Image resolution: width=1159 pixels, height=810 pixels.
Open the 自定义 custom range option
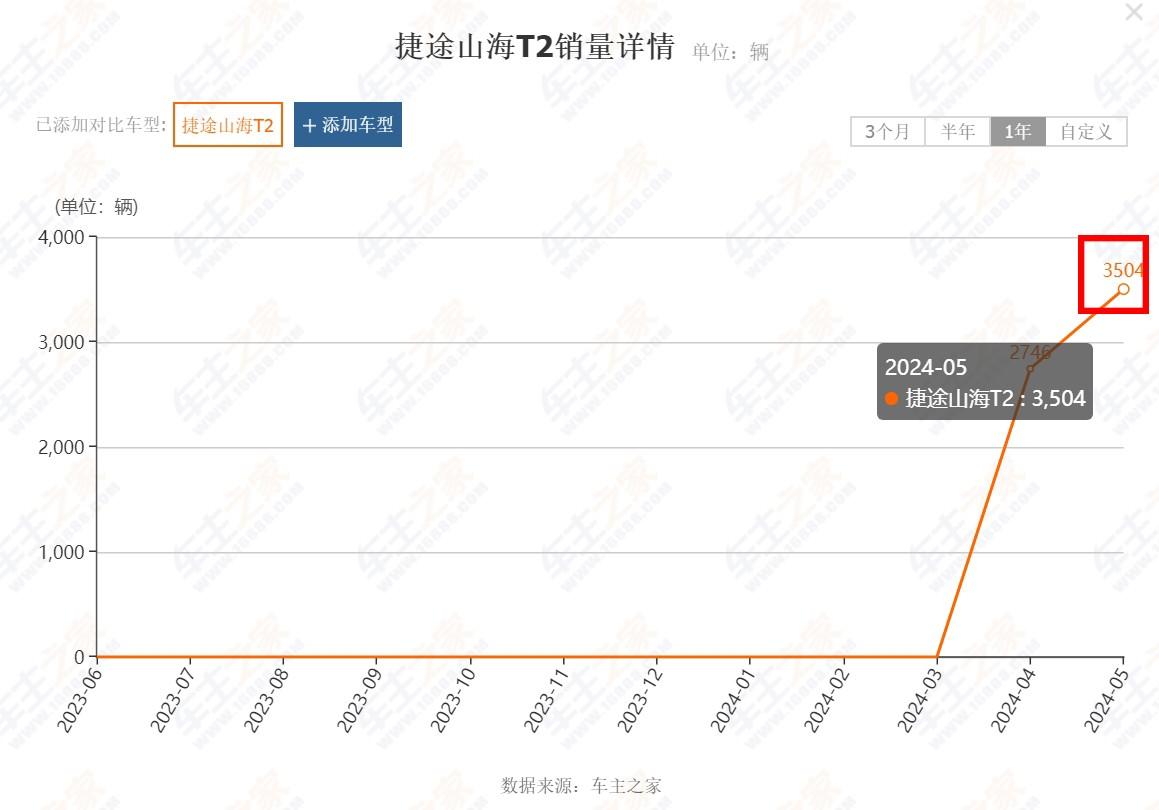pos(1086,132)
